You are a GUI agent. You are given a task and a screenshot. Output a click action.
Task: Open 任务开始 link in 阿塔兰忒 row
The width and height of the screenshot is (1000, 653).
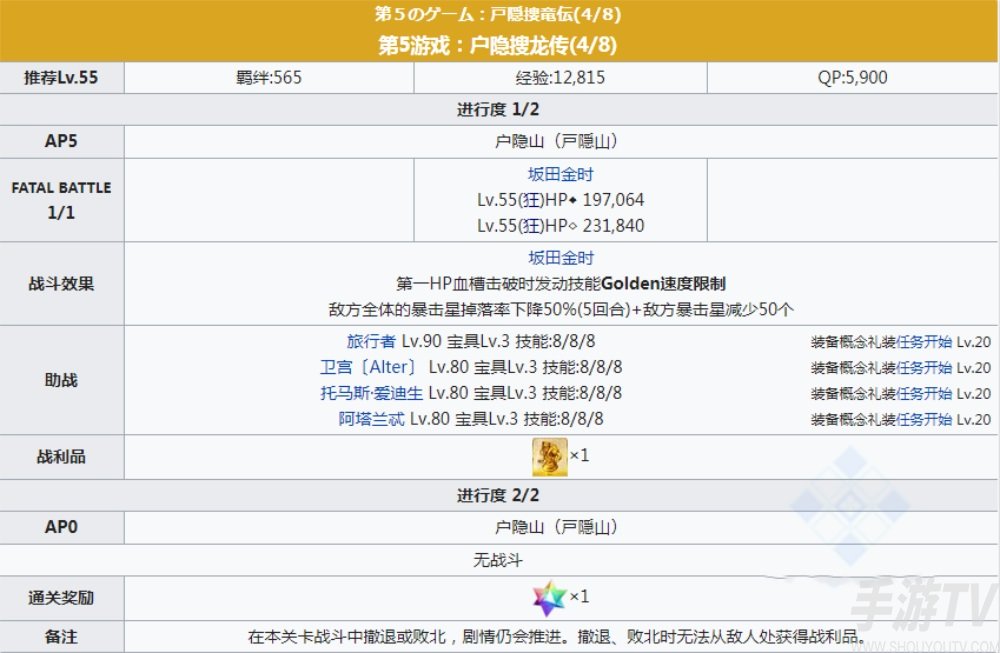click(924, 420)
